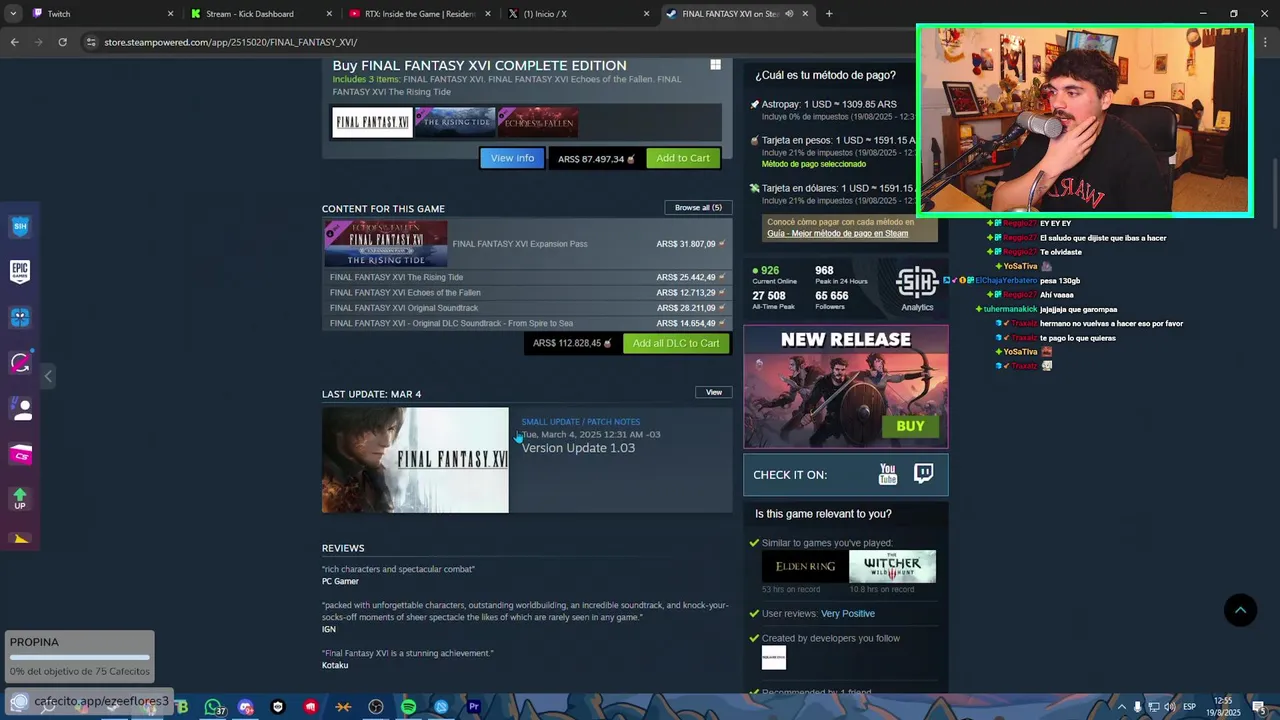Image resolution: width=1280 pixels, height=720 pixels.
Task: Collapse the left sidebar with the chevron
Action: (48, 376)
